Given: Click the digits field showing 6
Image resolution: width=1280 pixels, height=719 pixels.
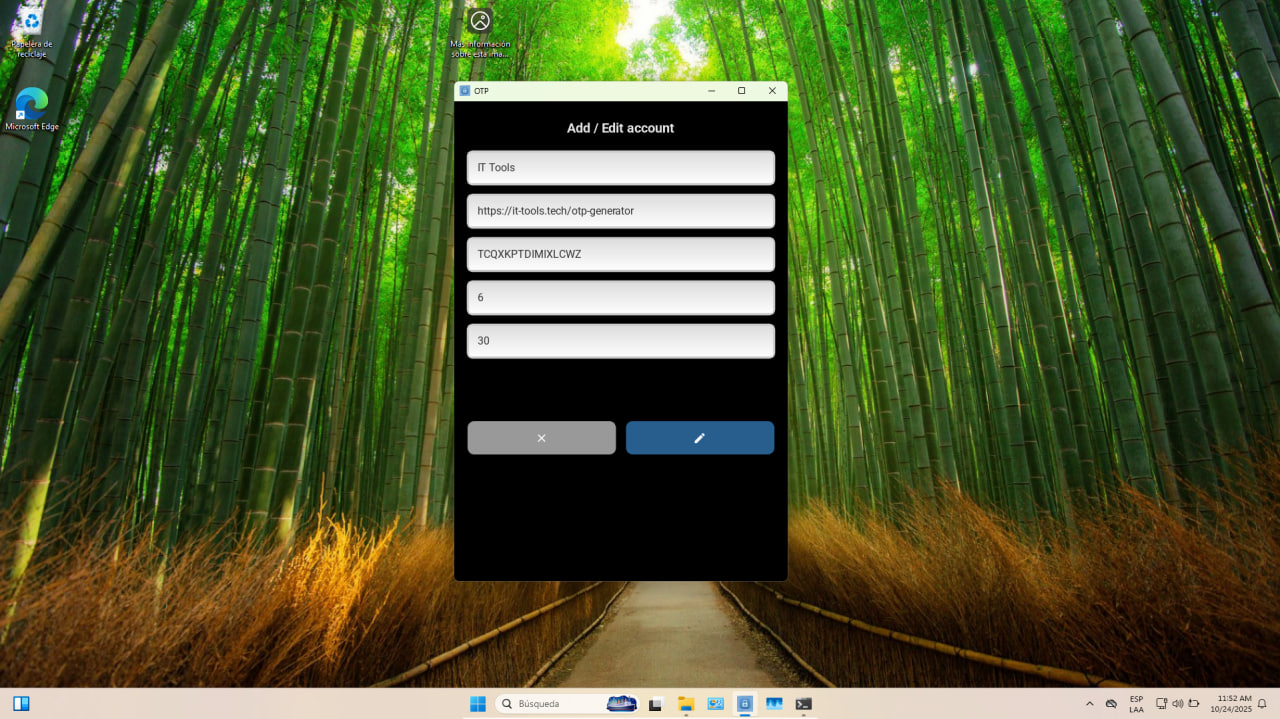Looking at the screenshot, I should tap(620, 297).
